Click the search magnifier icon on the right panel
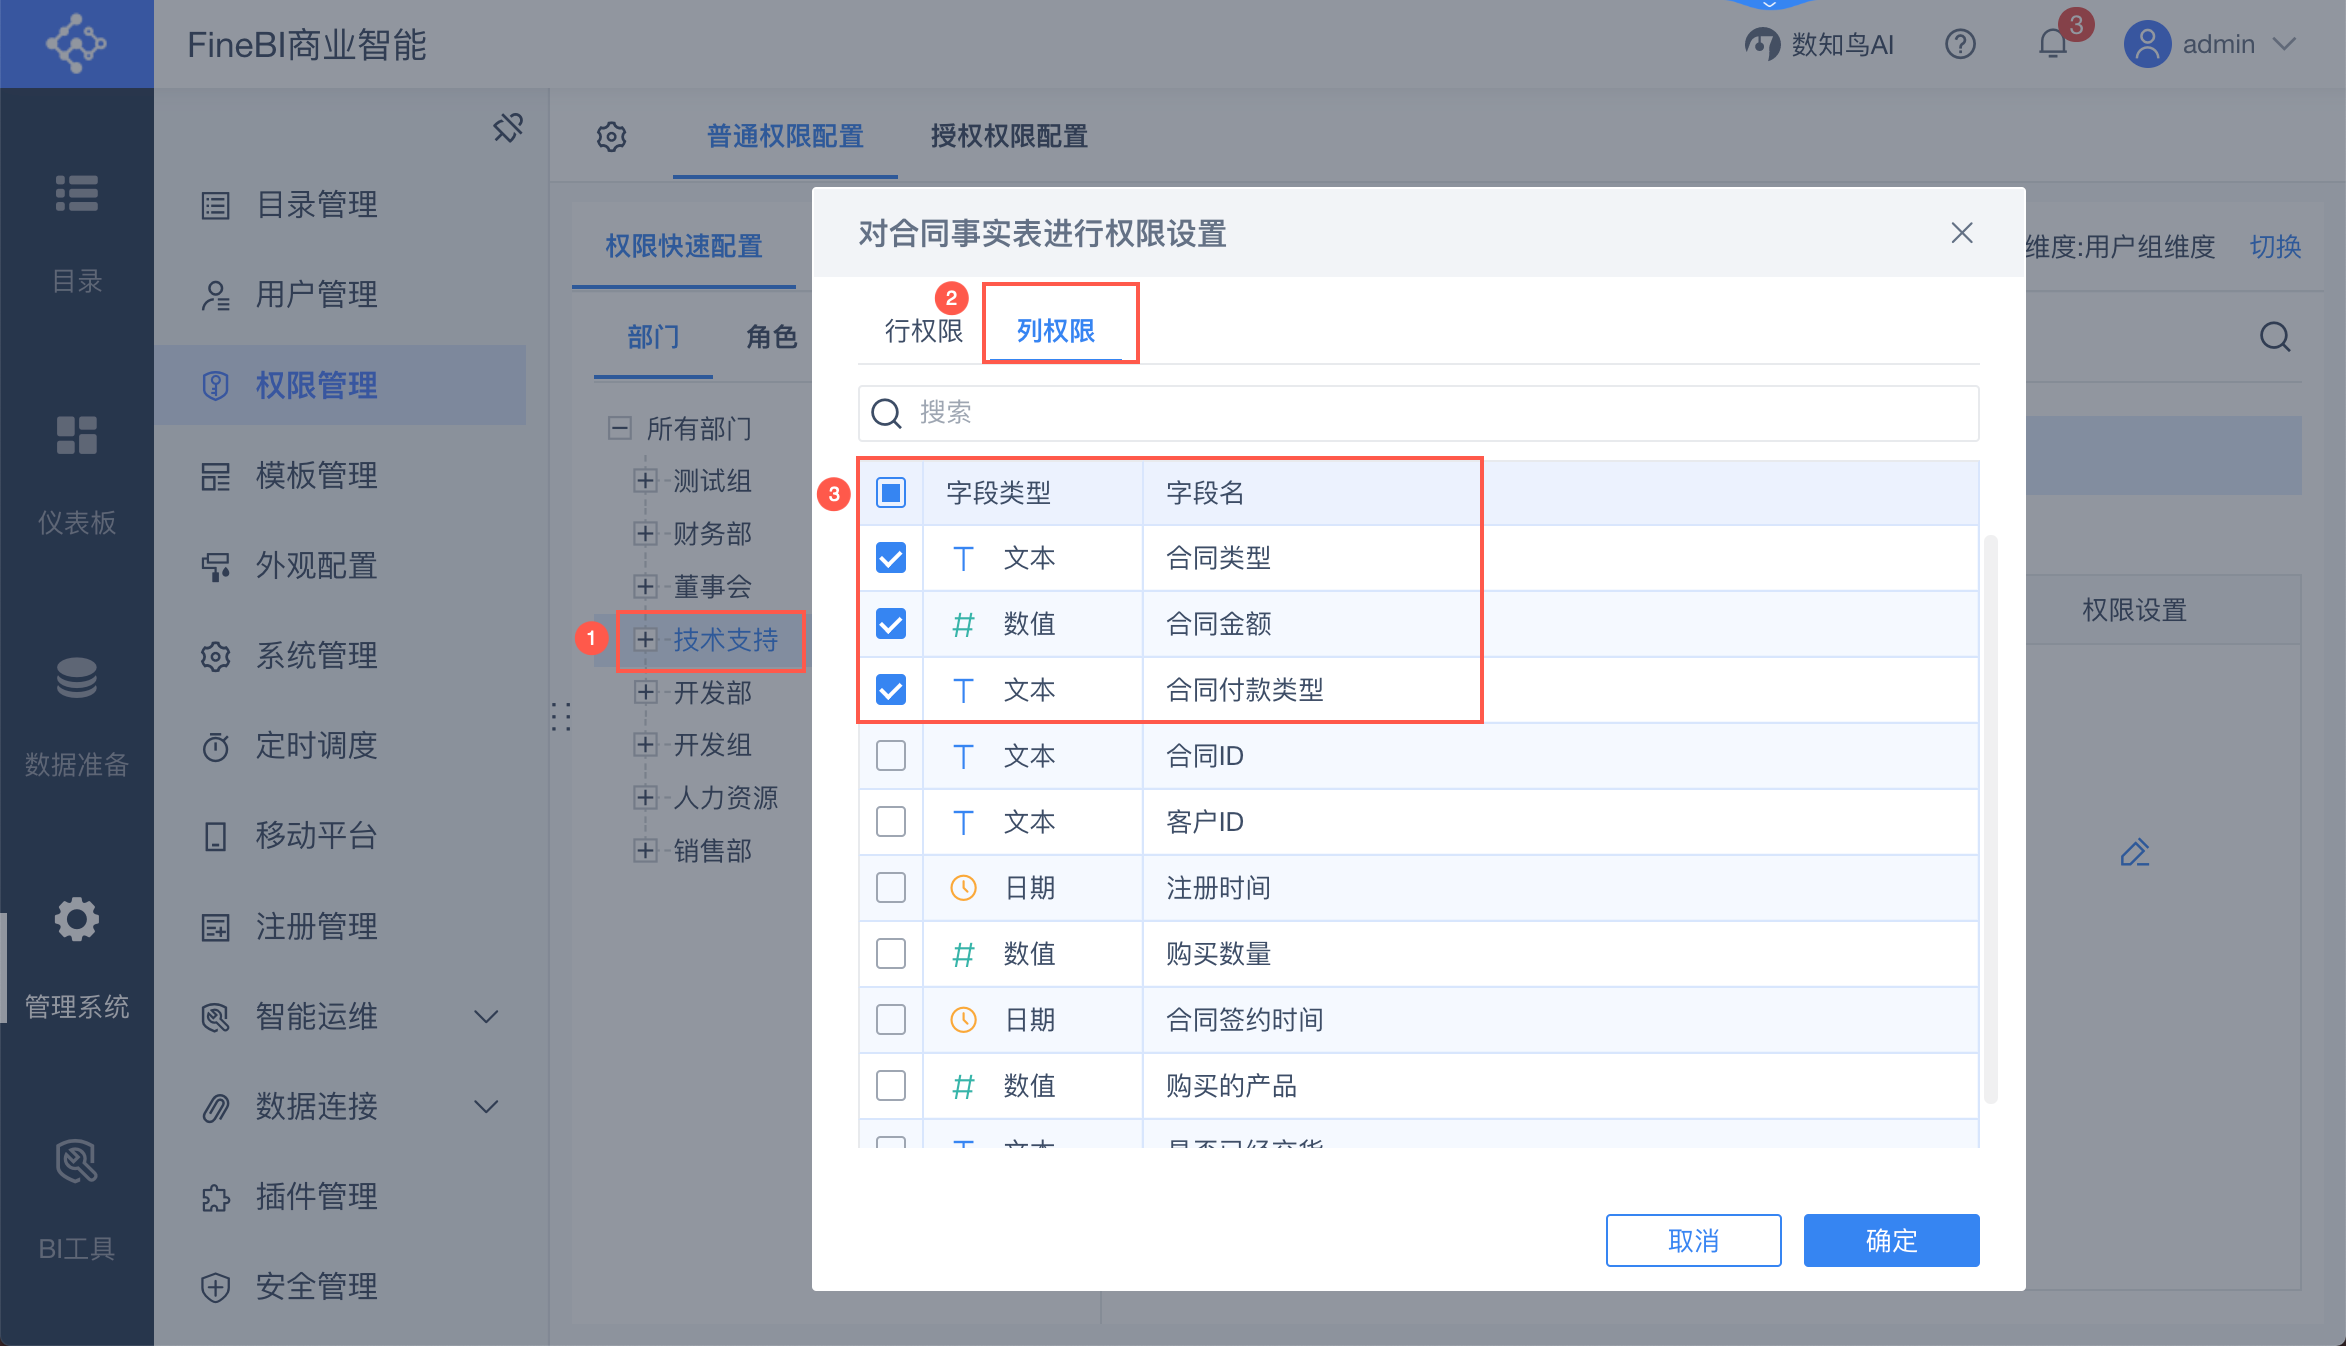Viewport: 2346px width, 1346px height. 2275,337
